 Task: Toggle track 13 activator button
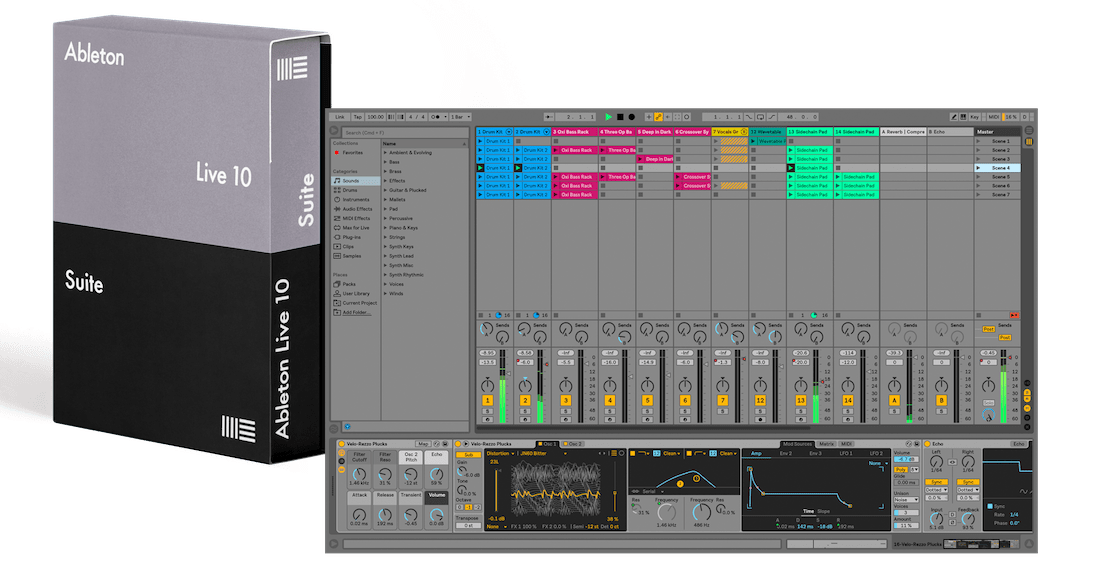pyautogui.click(x=800, y=401)
